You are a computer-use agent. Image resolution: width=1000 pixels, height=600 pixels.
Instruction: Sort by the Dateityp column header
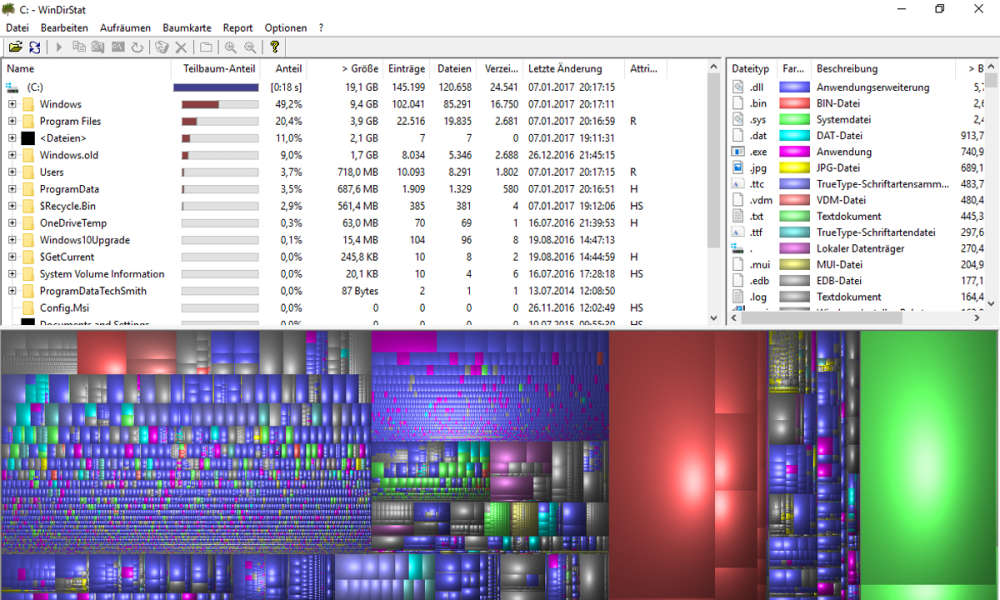(752, 69)
